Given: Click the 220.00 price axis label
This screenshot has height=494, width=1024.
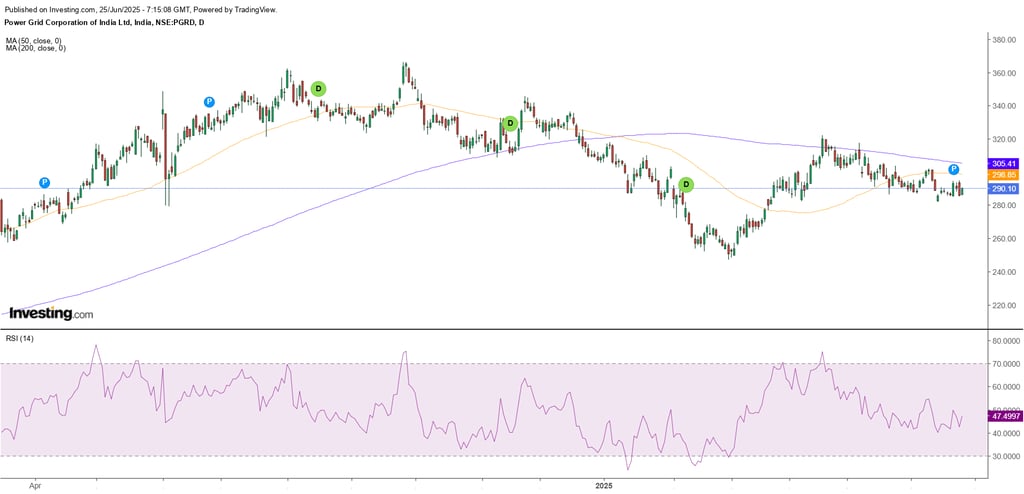Looking at the screenshot, I should tap(1006, 305).
